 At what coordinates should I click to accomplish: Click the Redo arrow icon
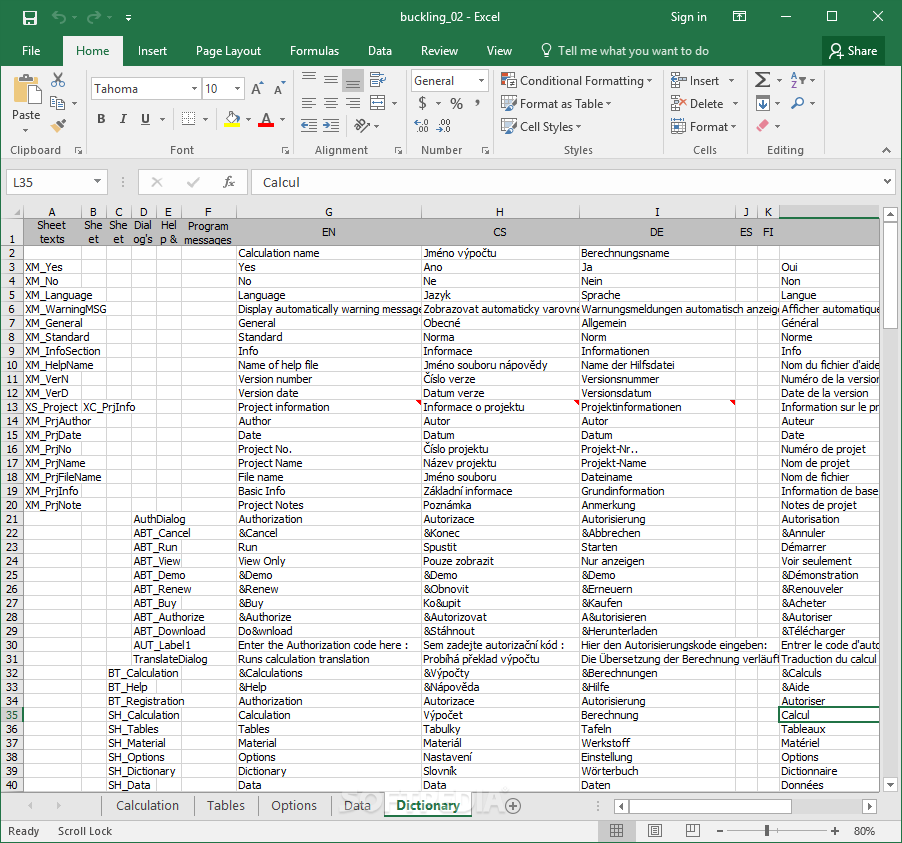[x=93, y=17]
